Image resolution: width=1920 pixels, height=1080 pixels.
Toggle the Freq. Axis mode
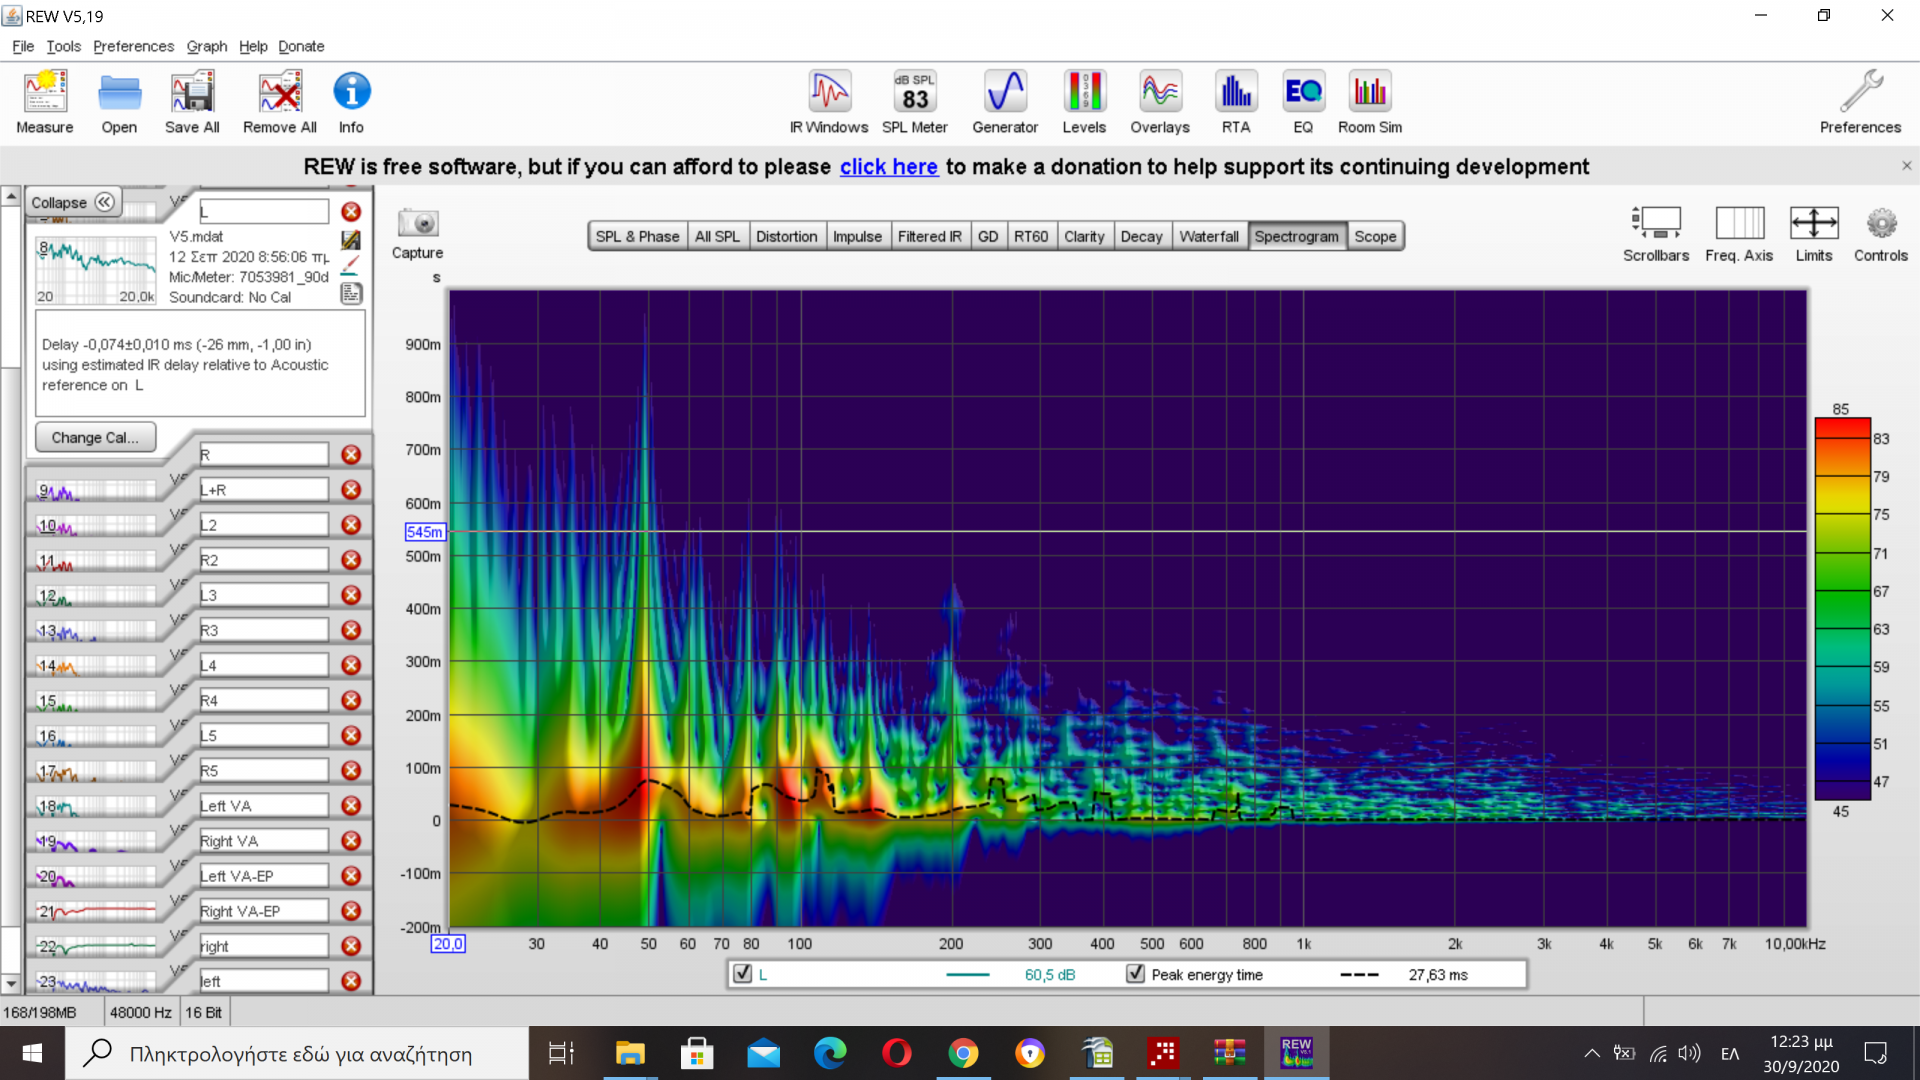tap(1739, 234)
